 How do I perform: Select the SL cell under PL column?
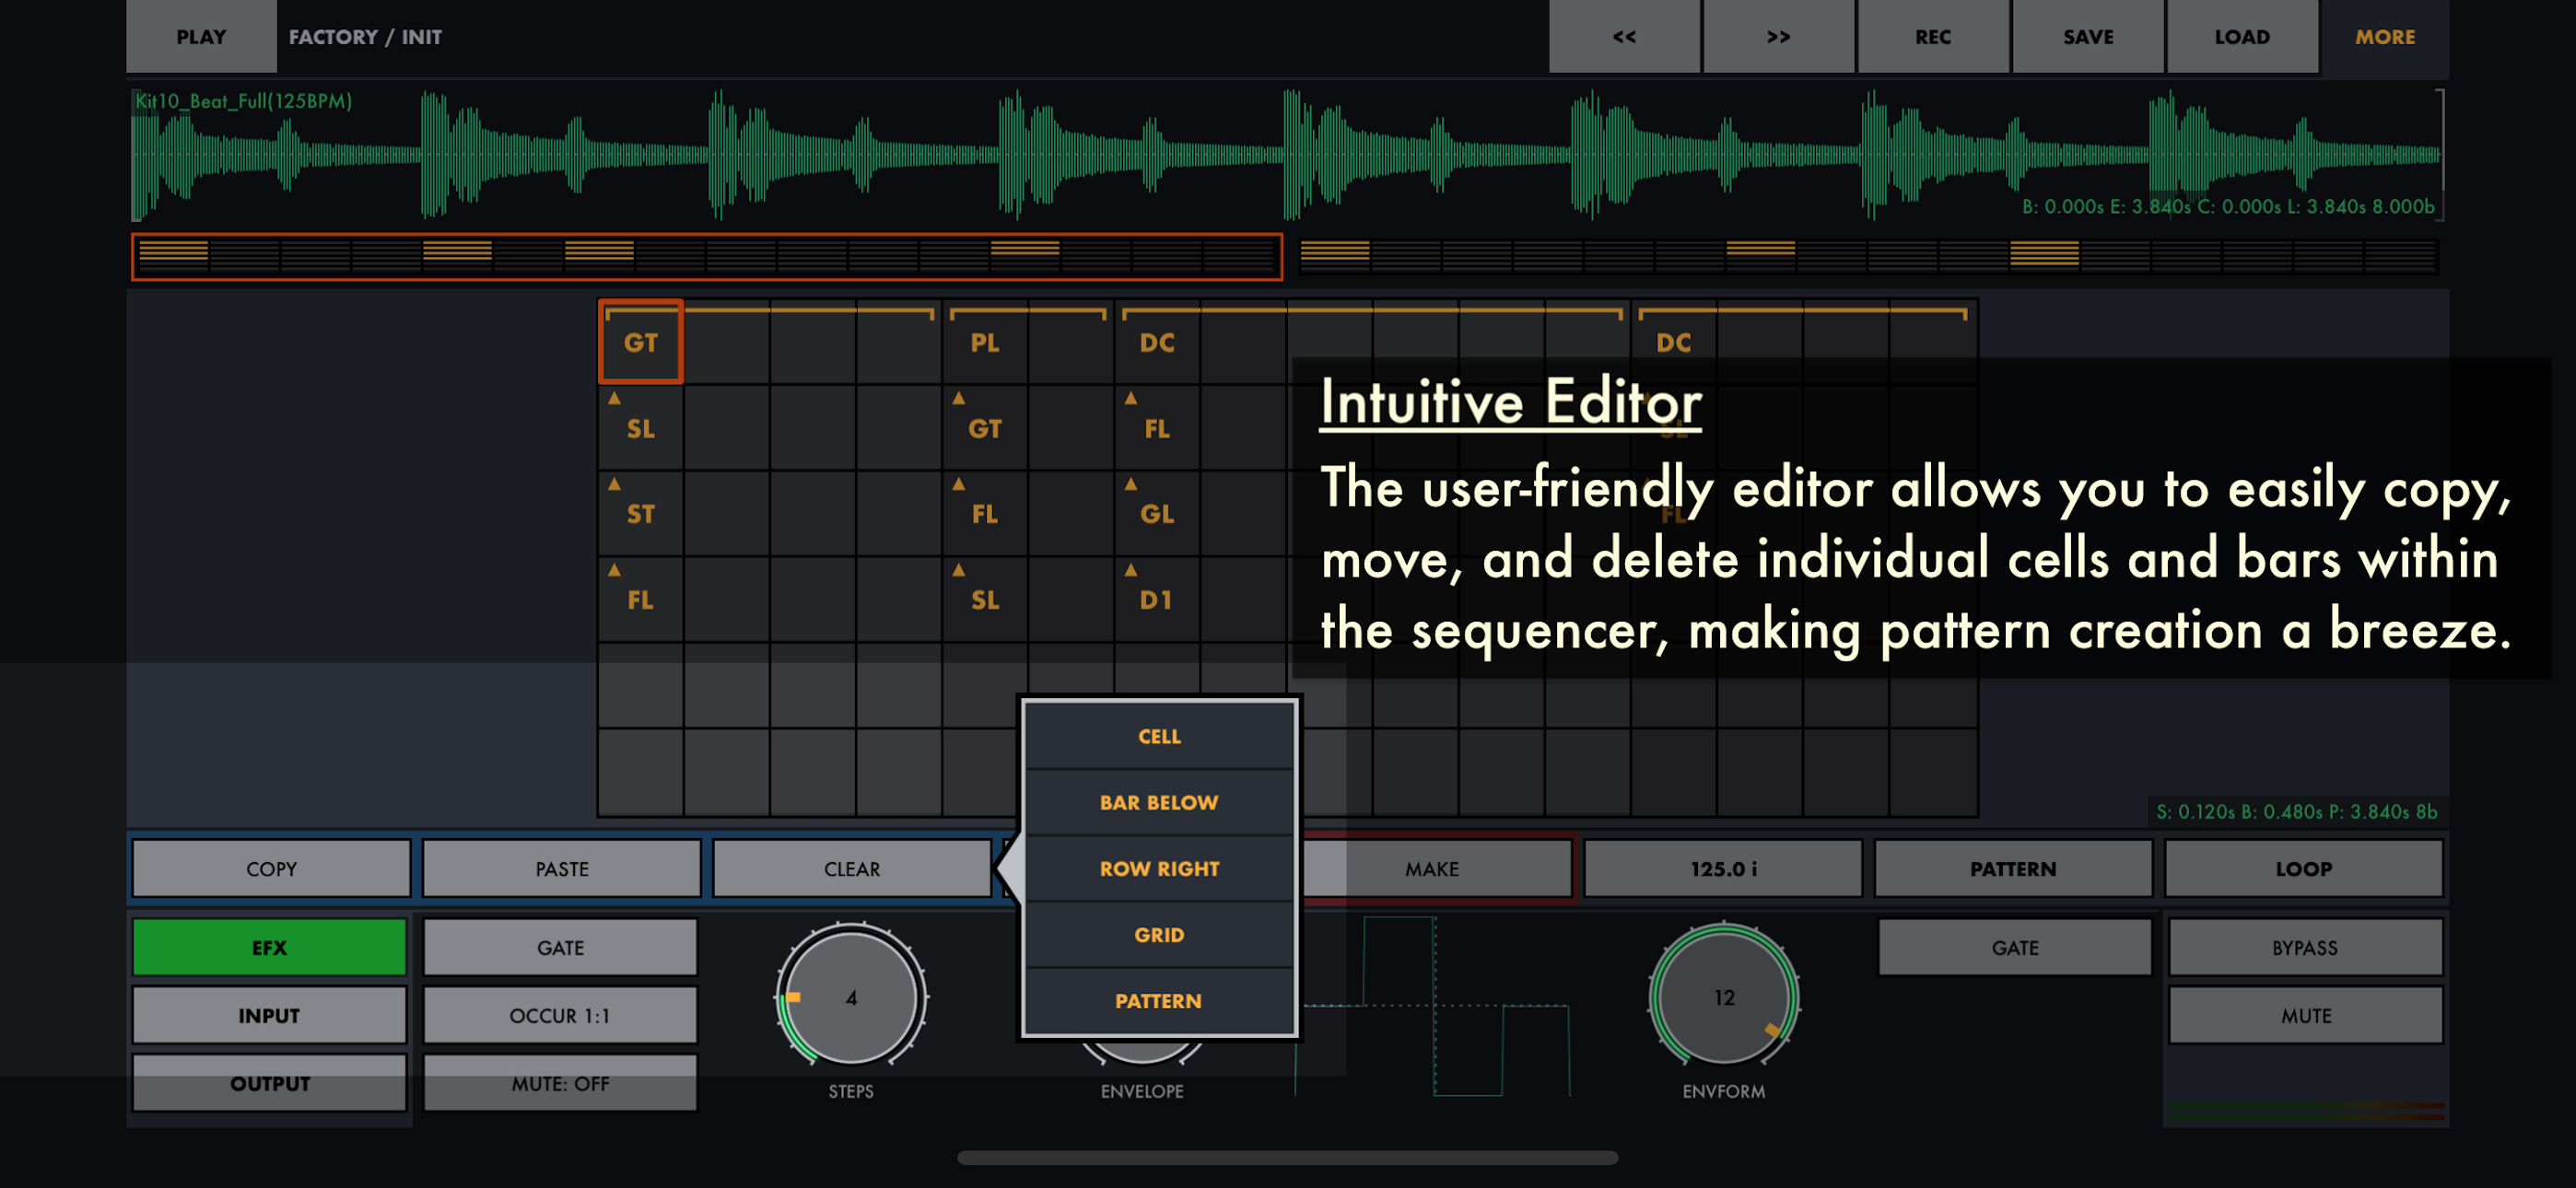pos(985,600)
